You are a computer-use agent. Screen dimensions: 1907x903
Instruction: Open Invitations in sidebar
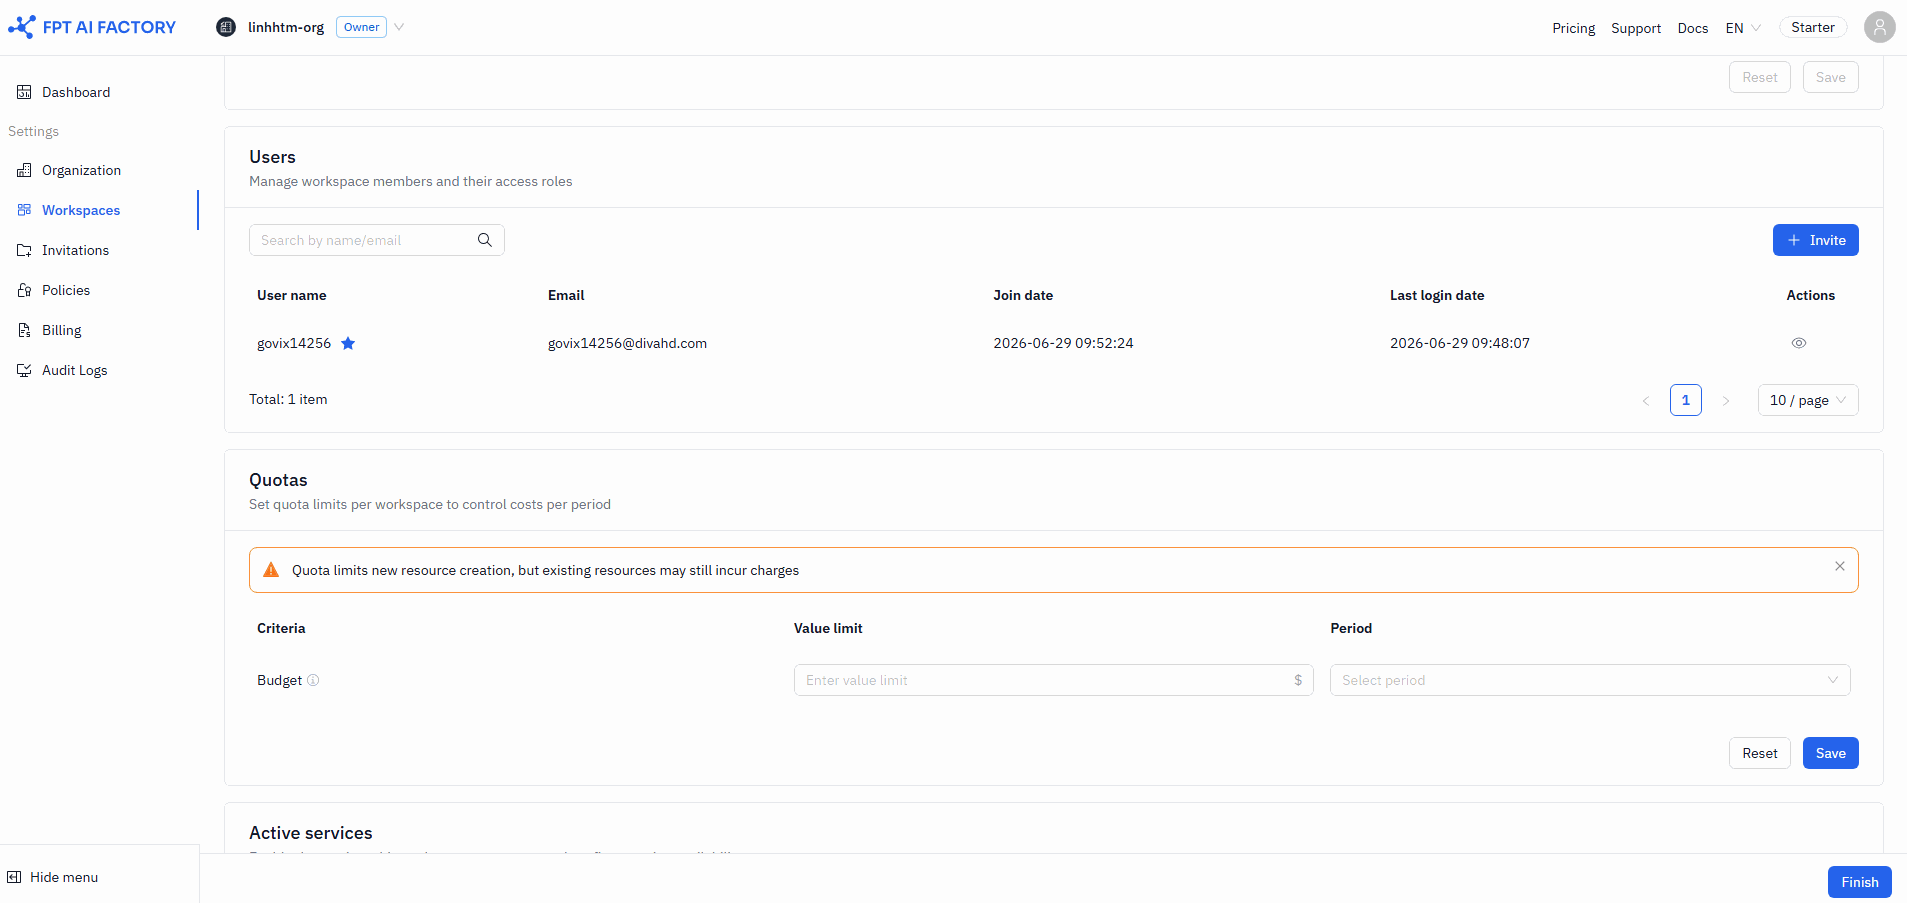click(x=75, y=250)
